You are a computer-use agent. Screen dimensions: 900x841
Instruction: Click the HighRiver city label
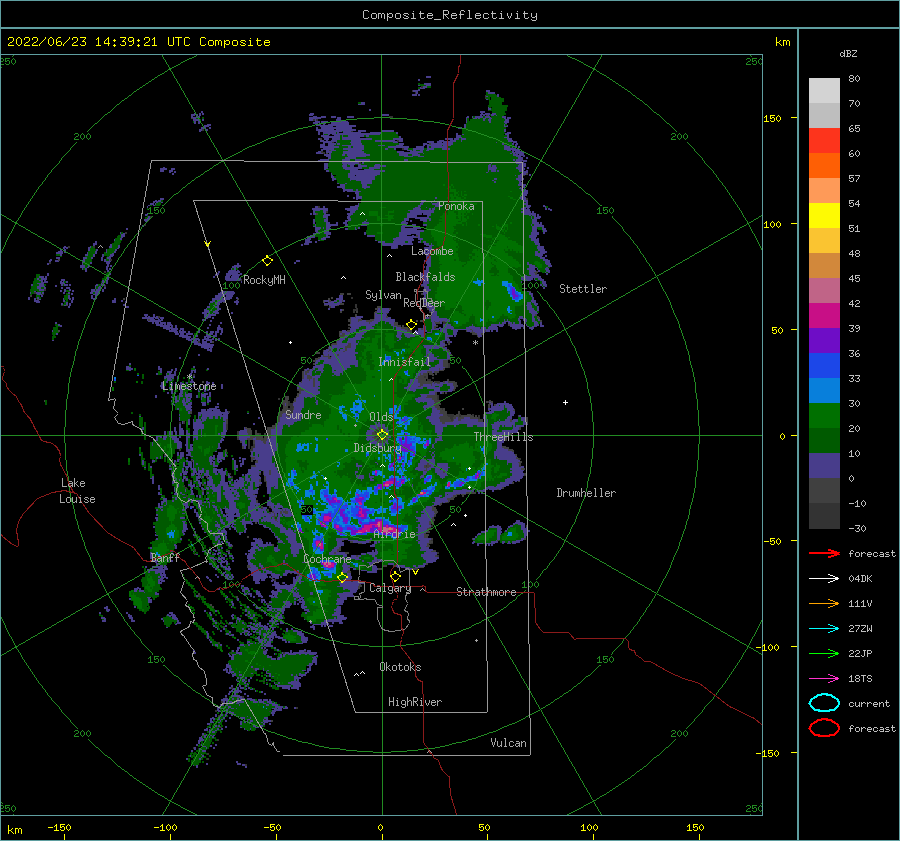pos(415,702)
